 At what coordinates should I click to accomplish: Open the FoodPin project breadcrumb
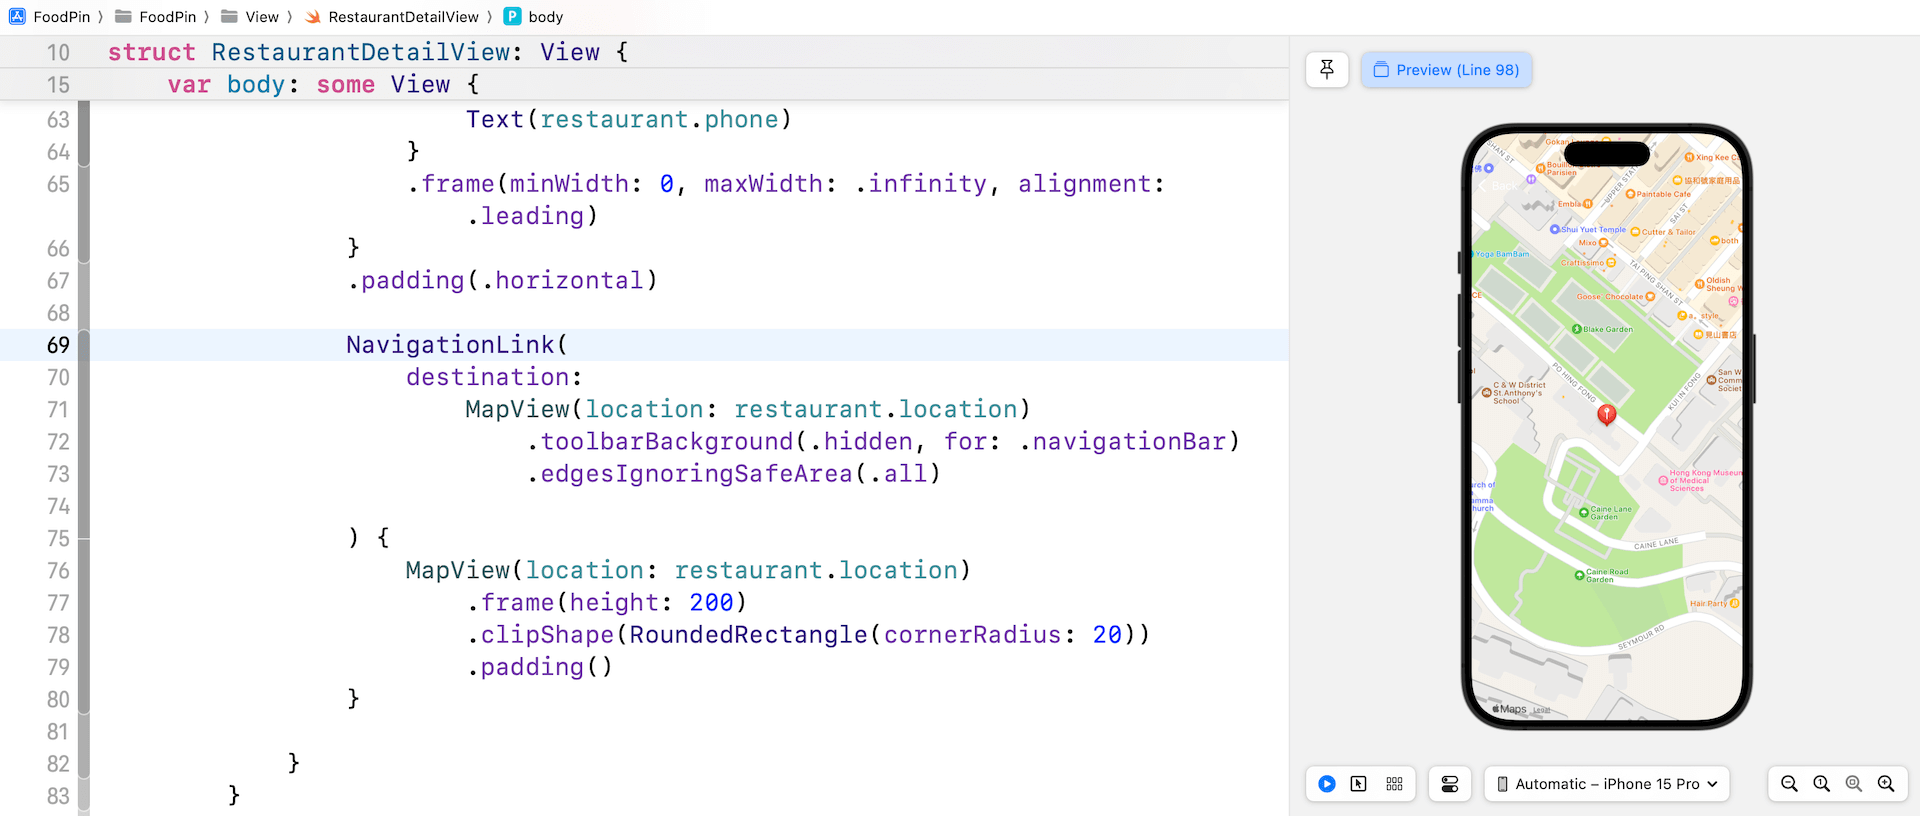click(x=60, y=17)
